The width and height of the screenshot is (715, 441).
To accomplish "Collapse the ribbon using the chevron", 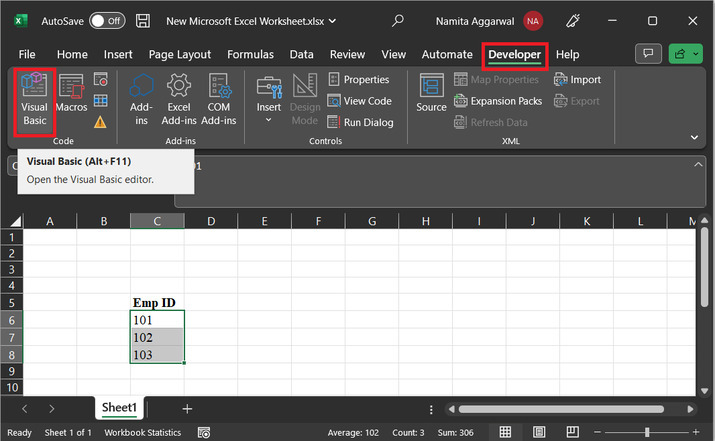I will 694,137.
